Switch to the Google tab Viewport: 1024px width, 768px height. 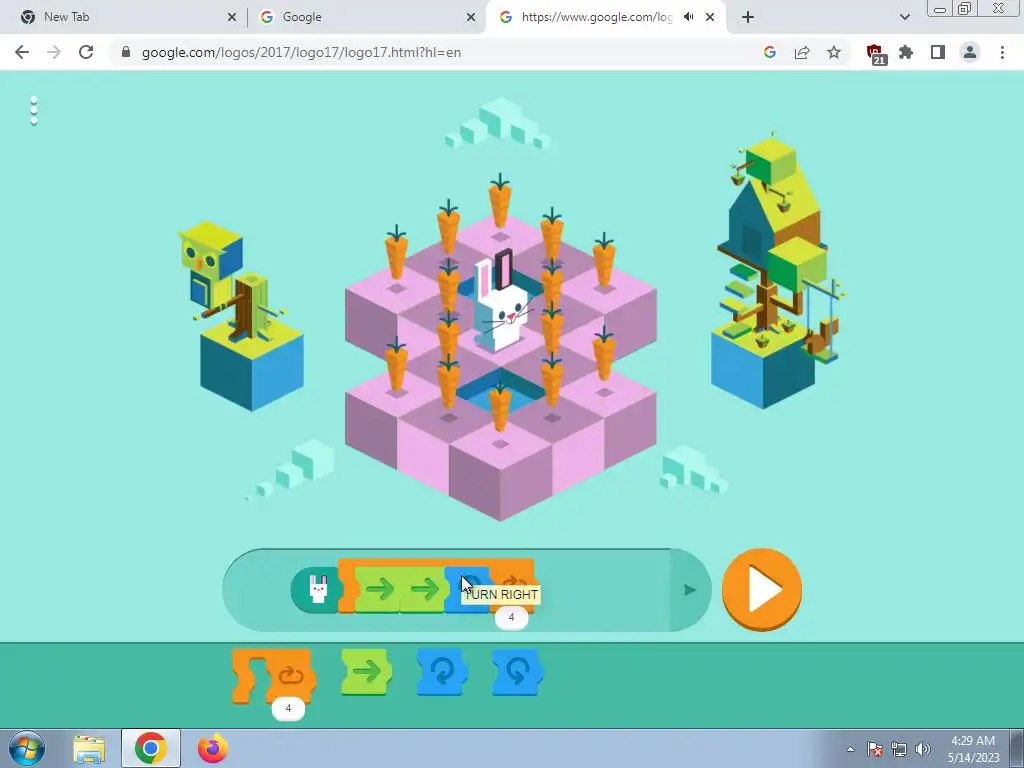[x=366, y=17]
